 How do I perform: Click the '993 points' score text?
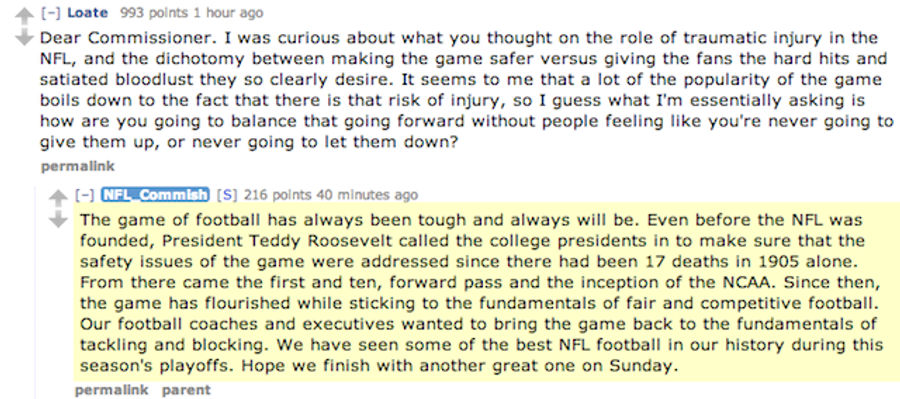point(148,13)
